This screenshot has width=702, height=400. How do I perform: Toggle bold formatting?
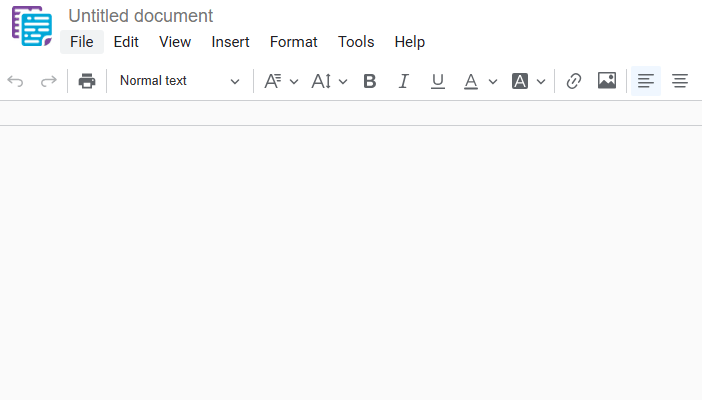click(370, 81)
